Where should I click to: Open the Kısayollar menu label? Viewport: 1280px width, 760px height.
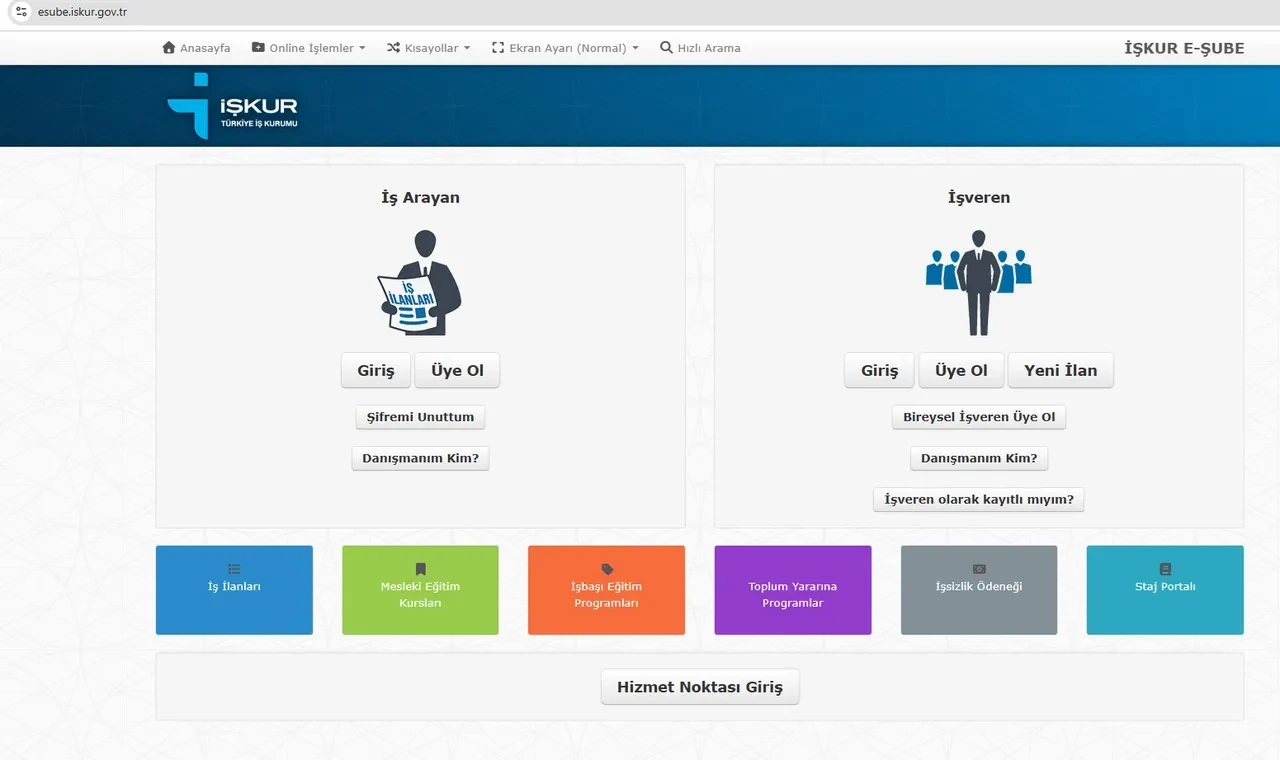pyautogui.click(x=431, y=48)
